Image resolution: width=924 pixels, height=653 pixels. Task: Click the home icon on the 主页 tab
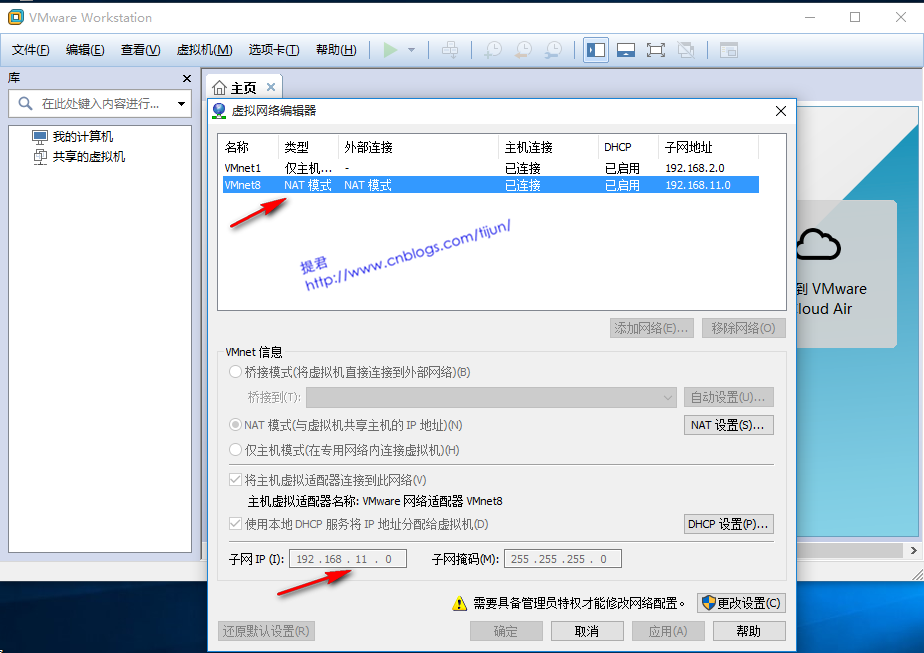[219, 88]
